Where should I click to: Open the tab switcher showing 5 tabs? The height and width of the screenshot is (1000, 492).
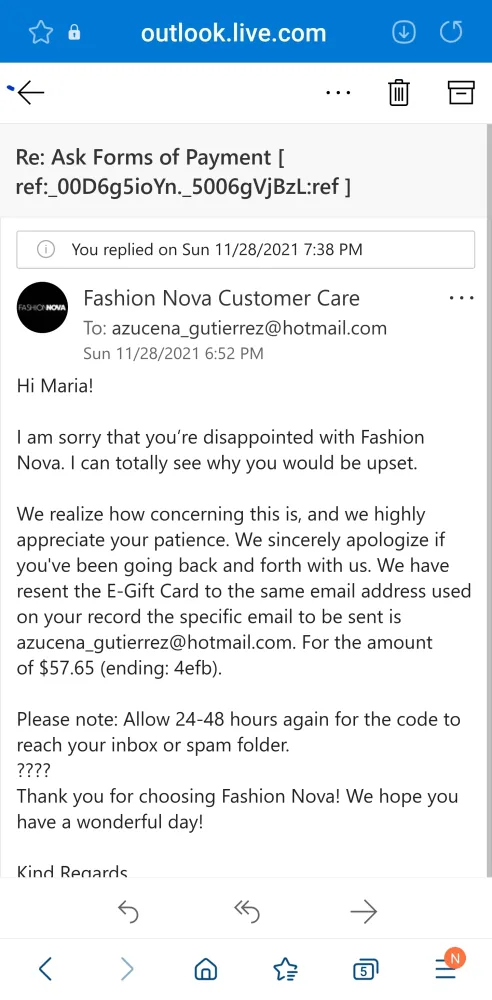pyautogui.click(x=365, y=970)
